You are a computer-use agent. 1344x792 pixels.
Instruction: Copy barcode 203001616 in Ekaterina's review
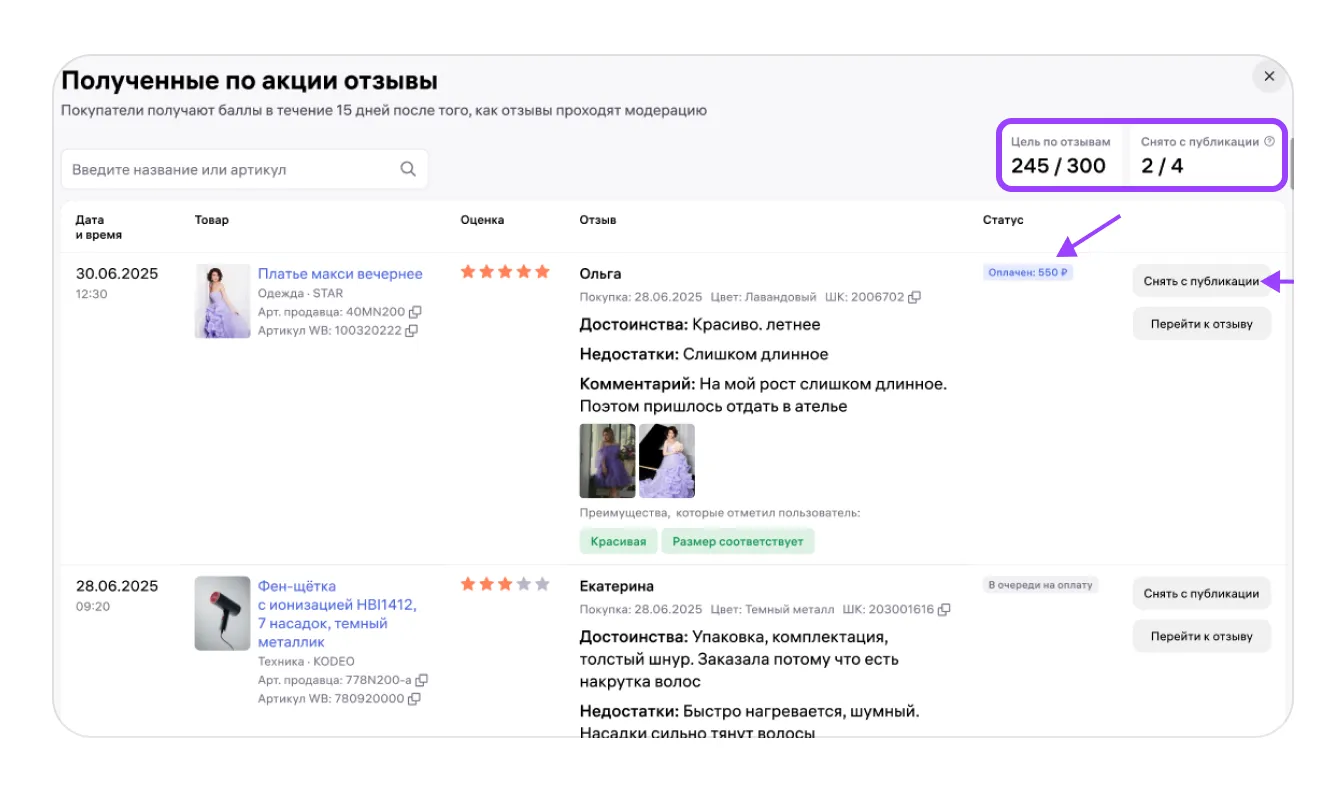pos(944,609)
